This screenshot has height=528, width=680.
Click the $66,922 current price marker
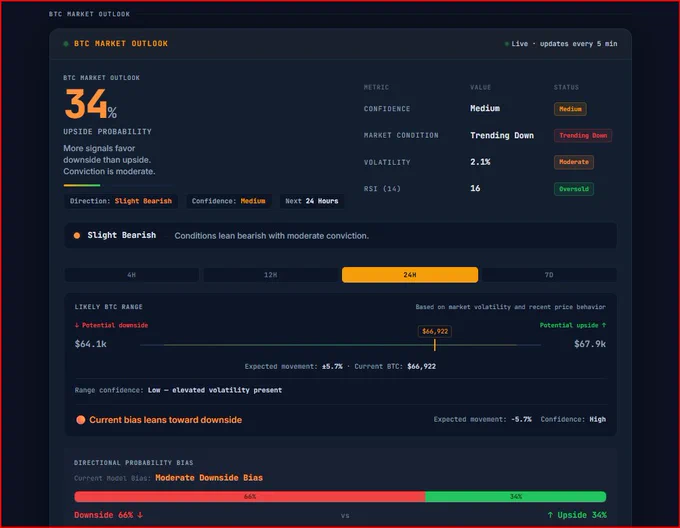click(x=435, y=332)
